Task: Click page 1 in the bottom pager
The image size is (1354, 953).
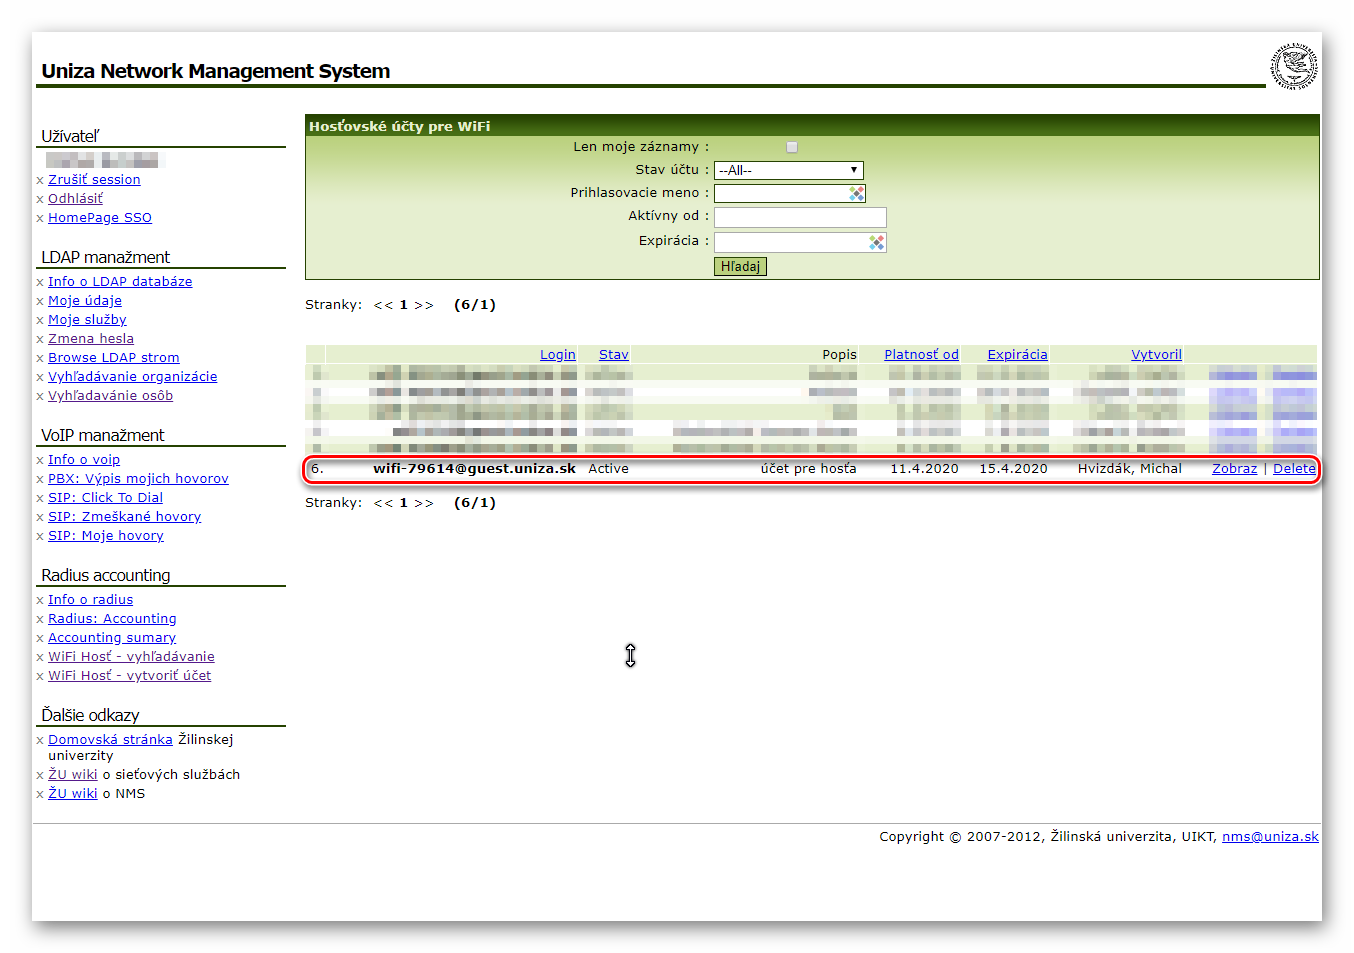Action: (404, 503)
